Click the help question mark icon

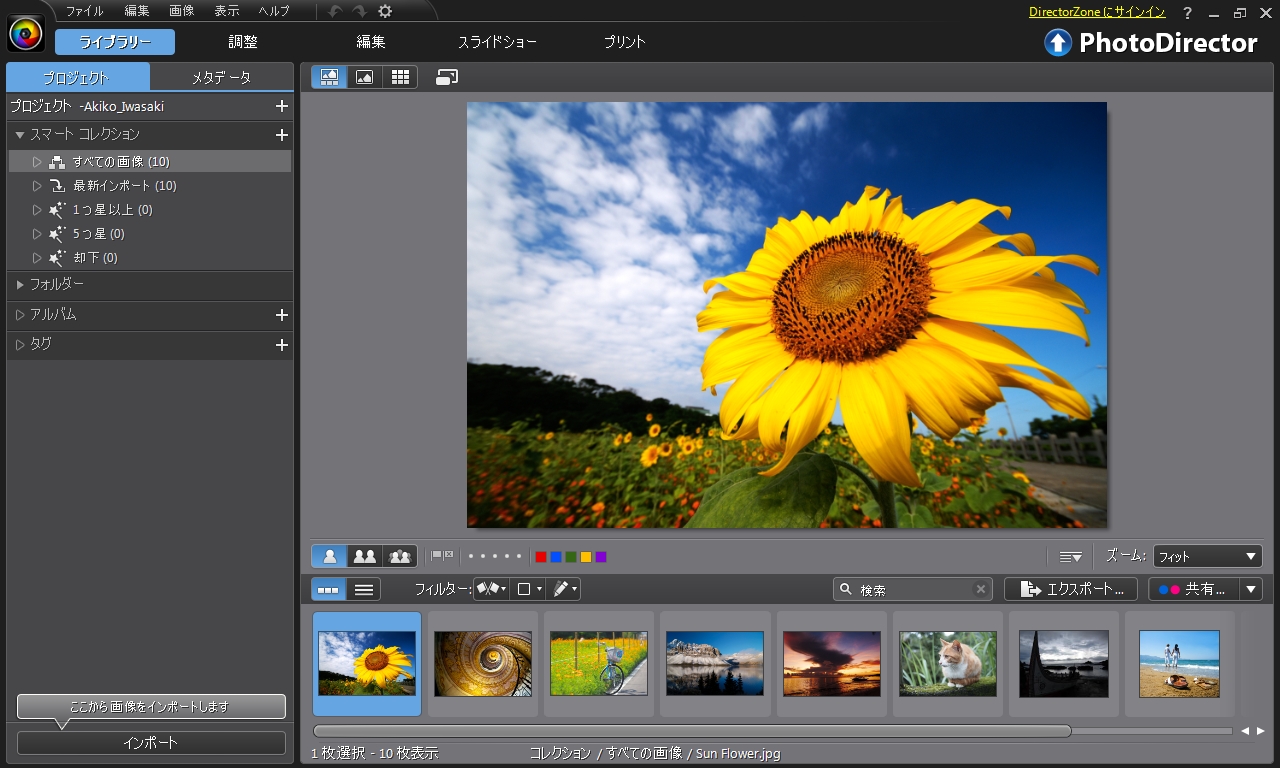point(1187,12)
